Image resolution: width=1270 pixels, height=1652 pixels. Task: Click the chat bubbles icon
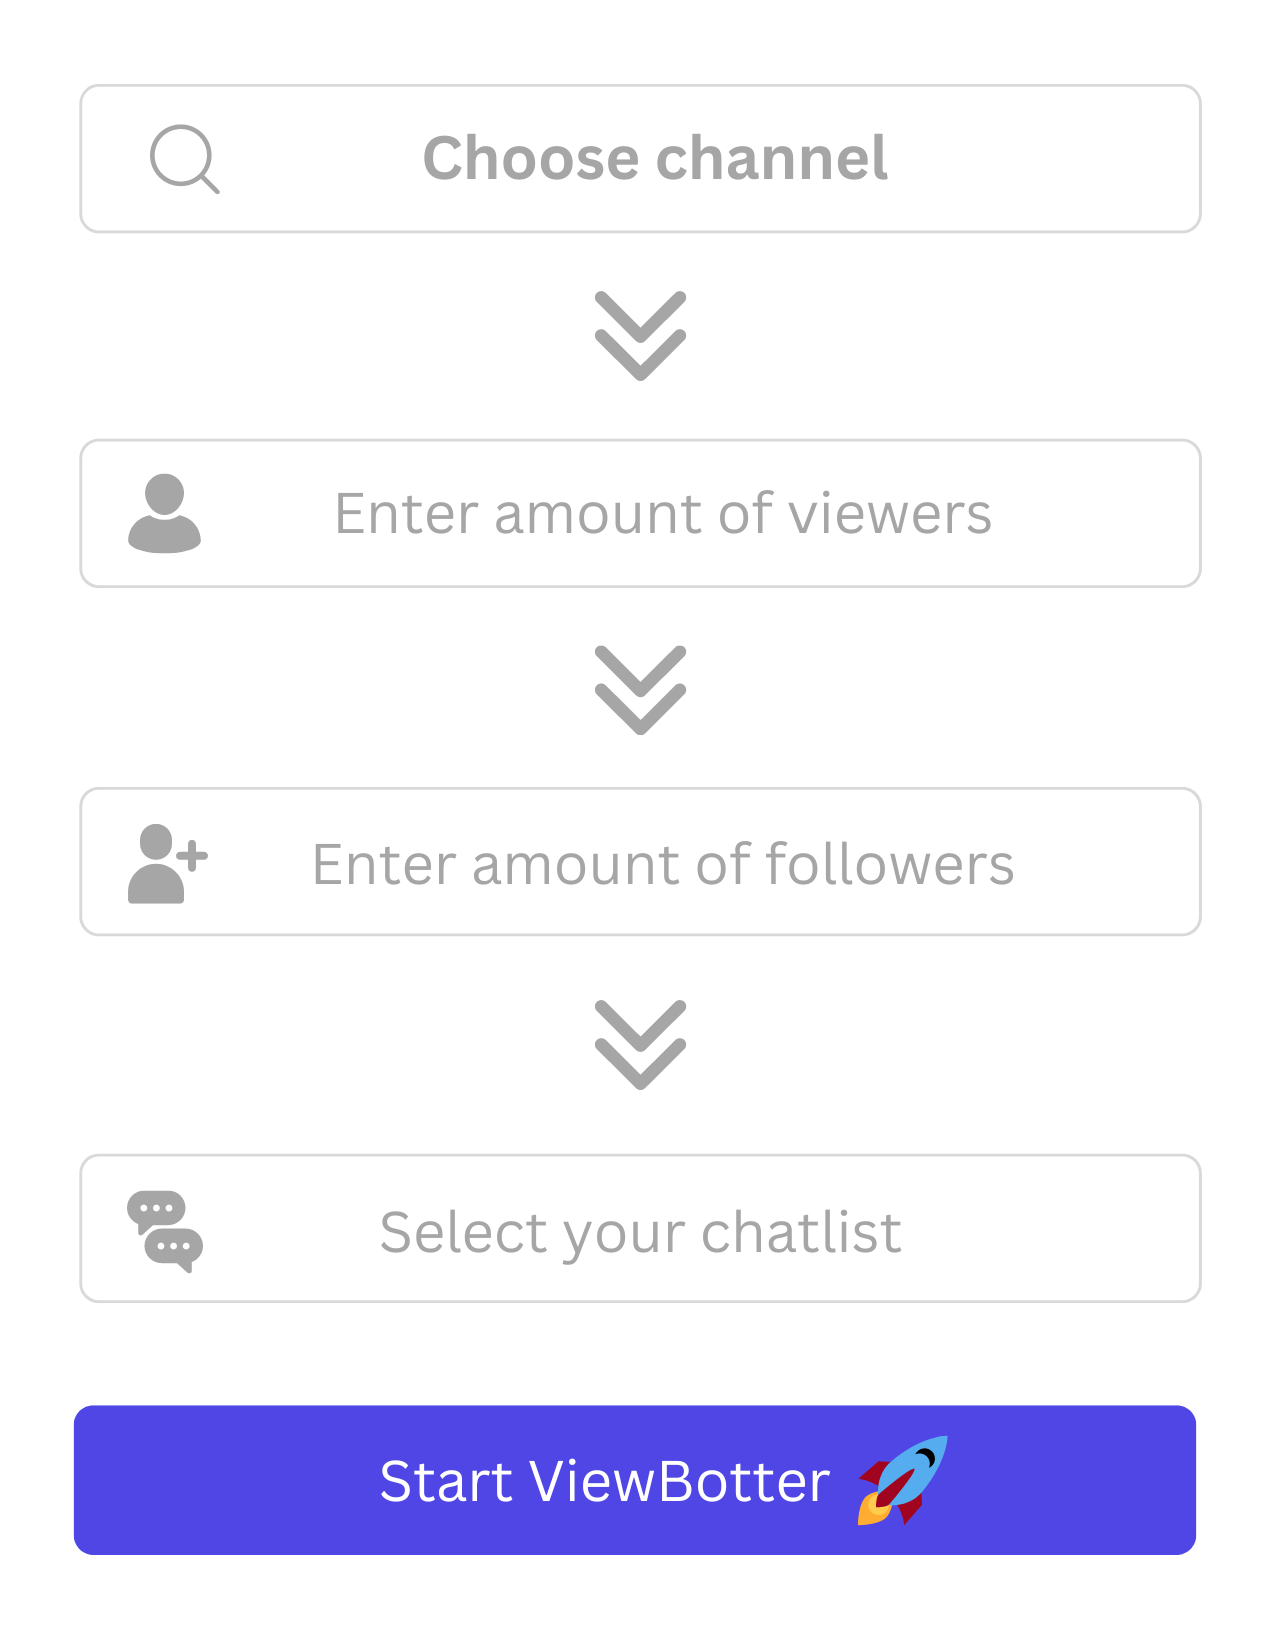coord(165,1231)
